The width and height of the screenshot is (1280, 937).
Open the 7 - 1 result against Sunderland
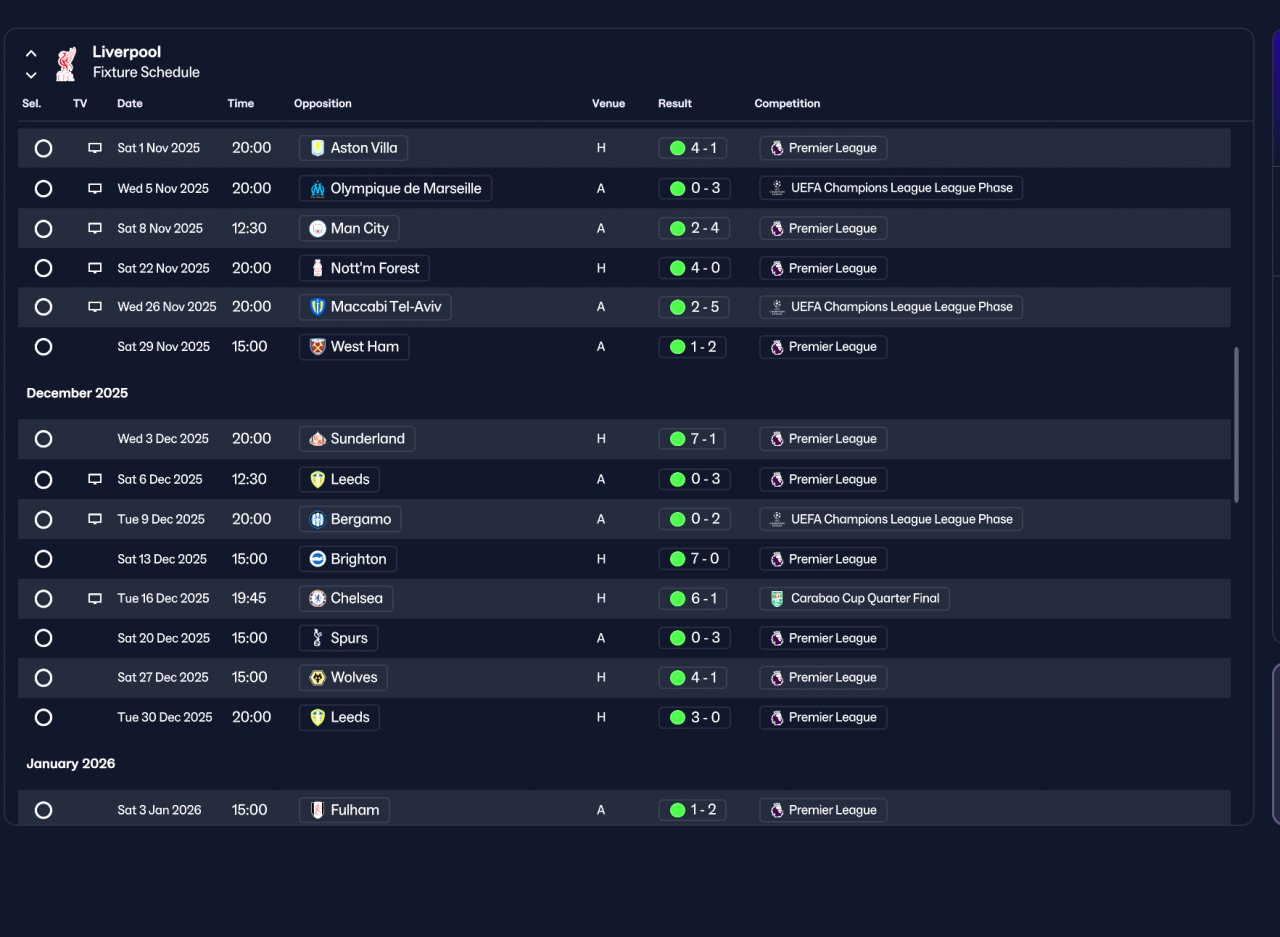coord(693,439)
